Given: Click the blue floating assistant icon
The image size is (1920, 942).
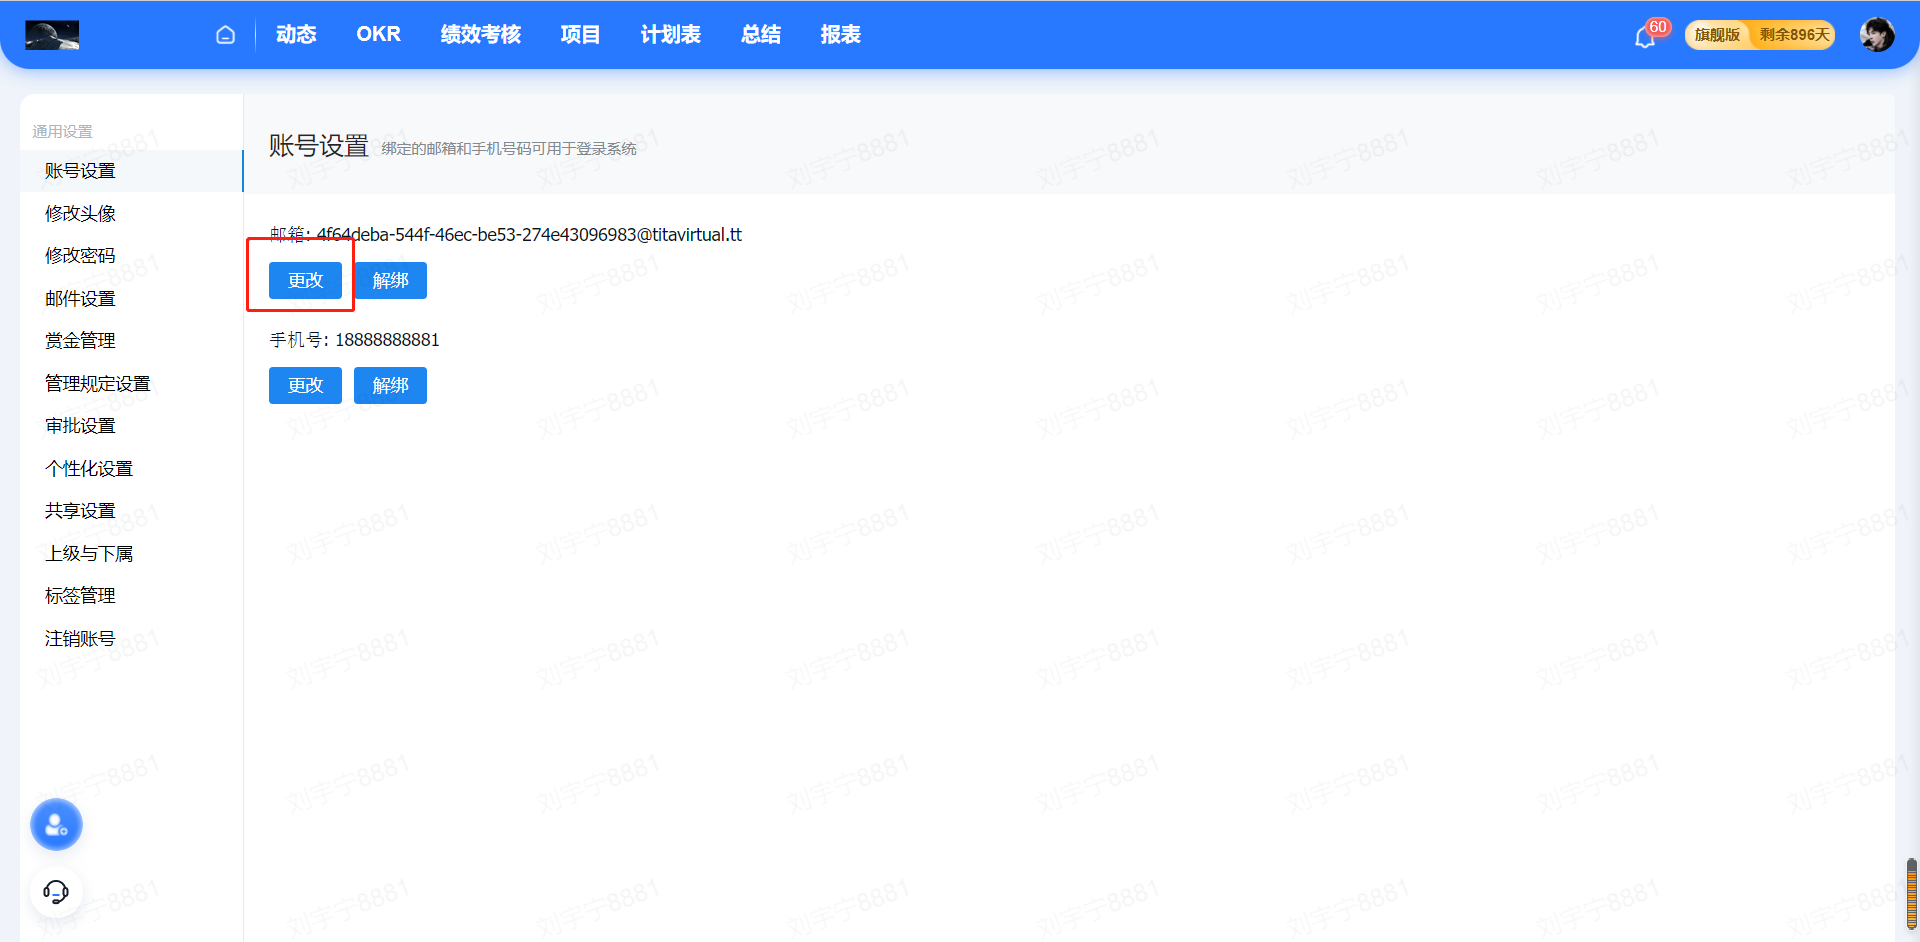Looking at the screenshot, I should [56, 825].
